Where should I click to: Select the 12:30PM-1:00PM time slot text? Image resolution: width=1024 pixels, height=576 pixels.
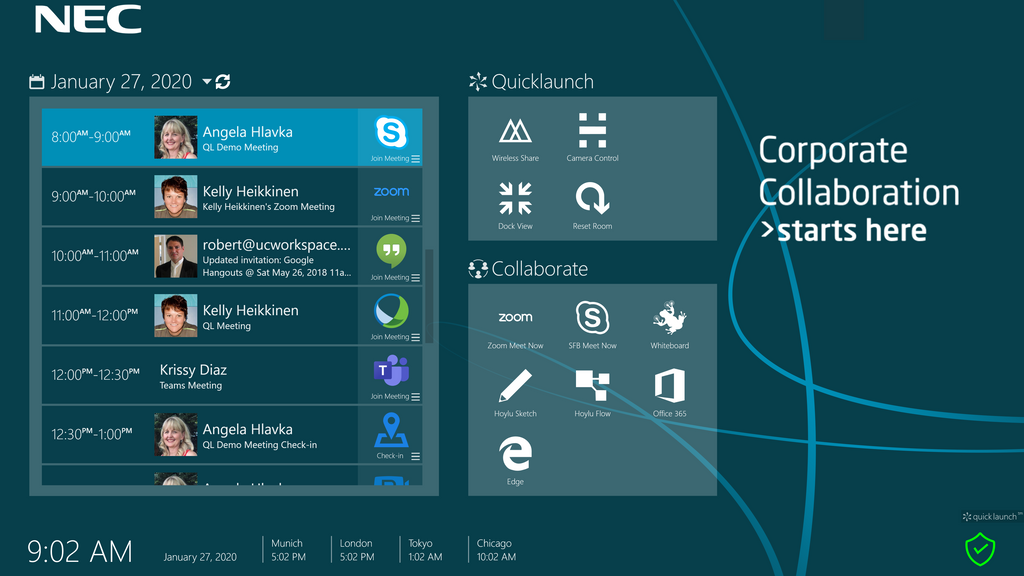(91, 434)
